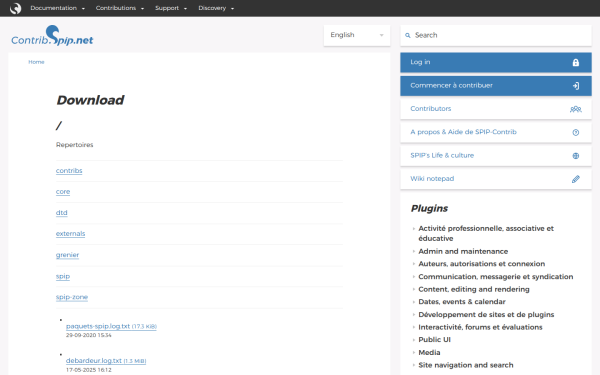600x375 pixels.
Task: Open the Contributions menu
Action: point(120,8)
